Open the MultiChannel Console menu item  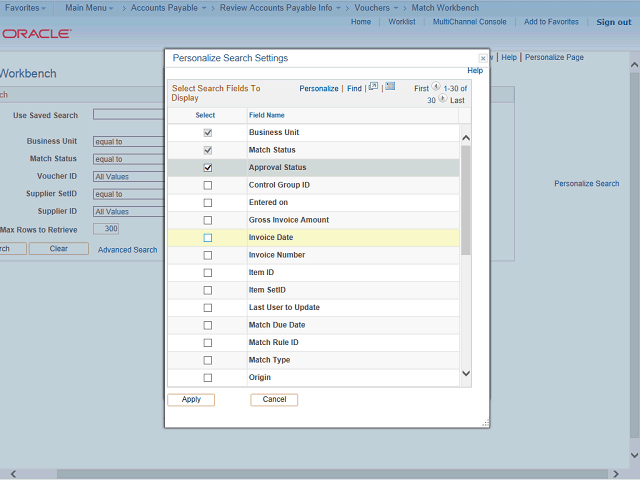469,22
